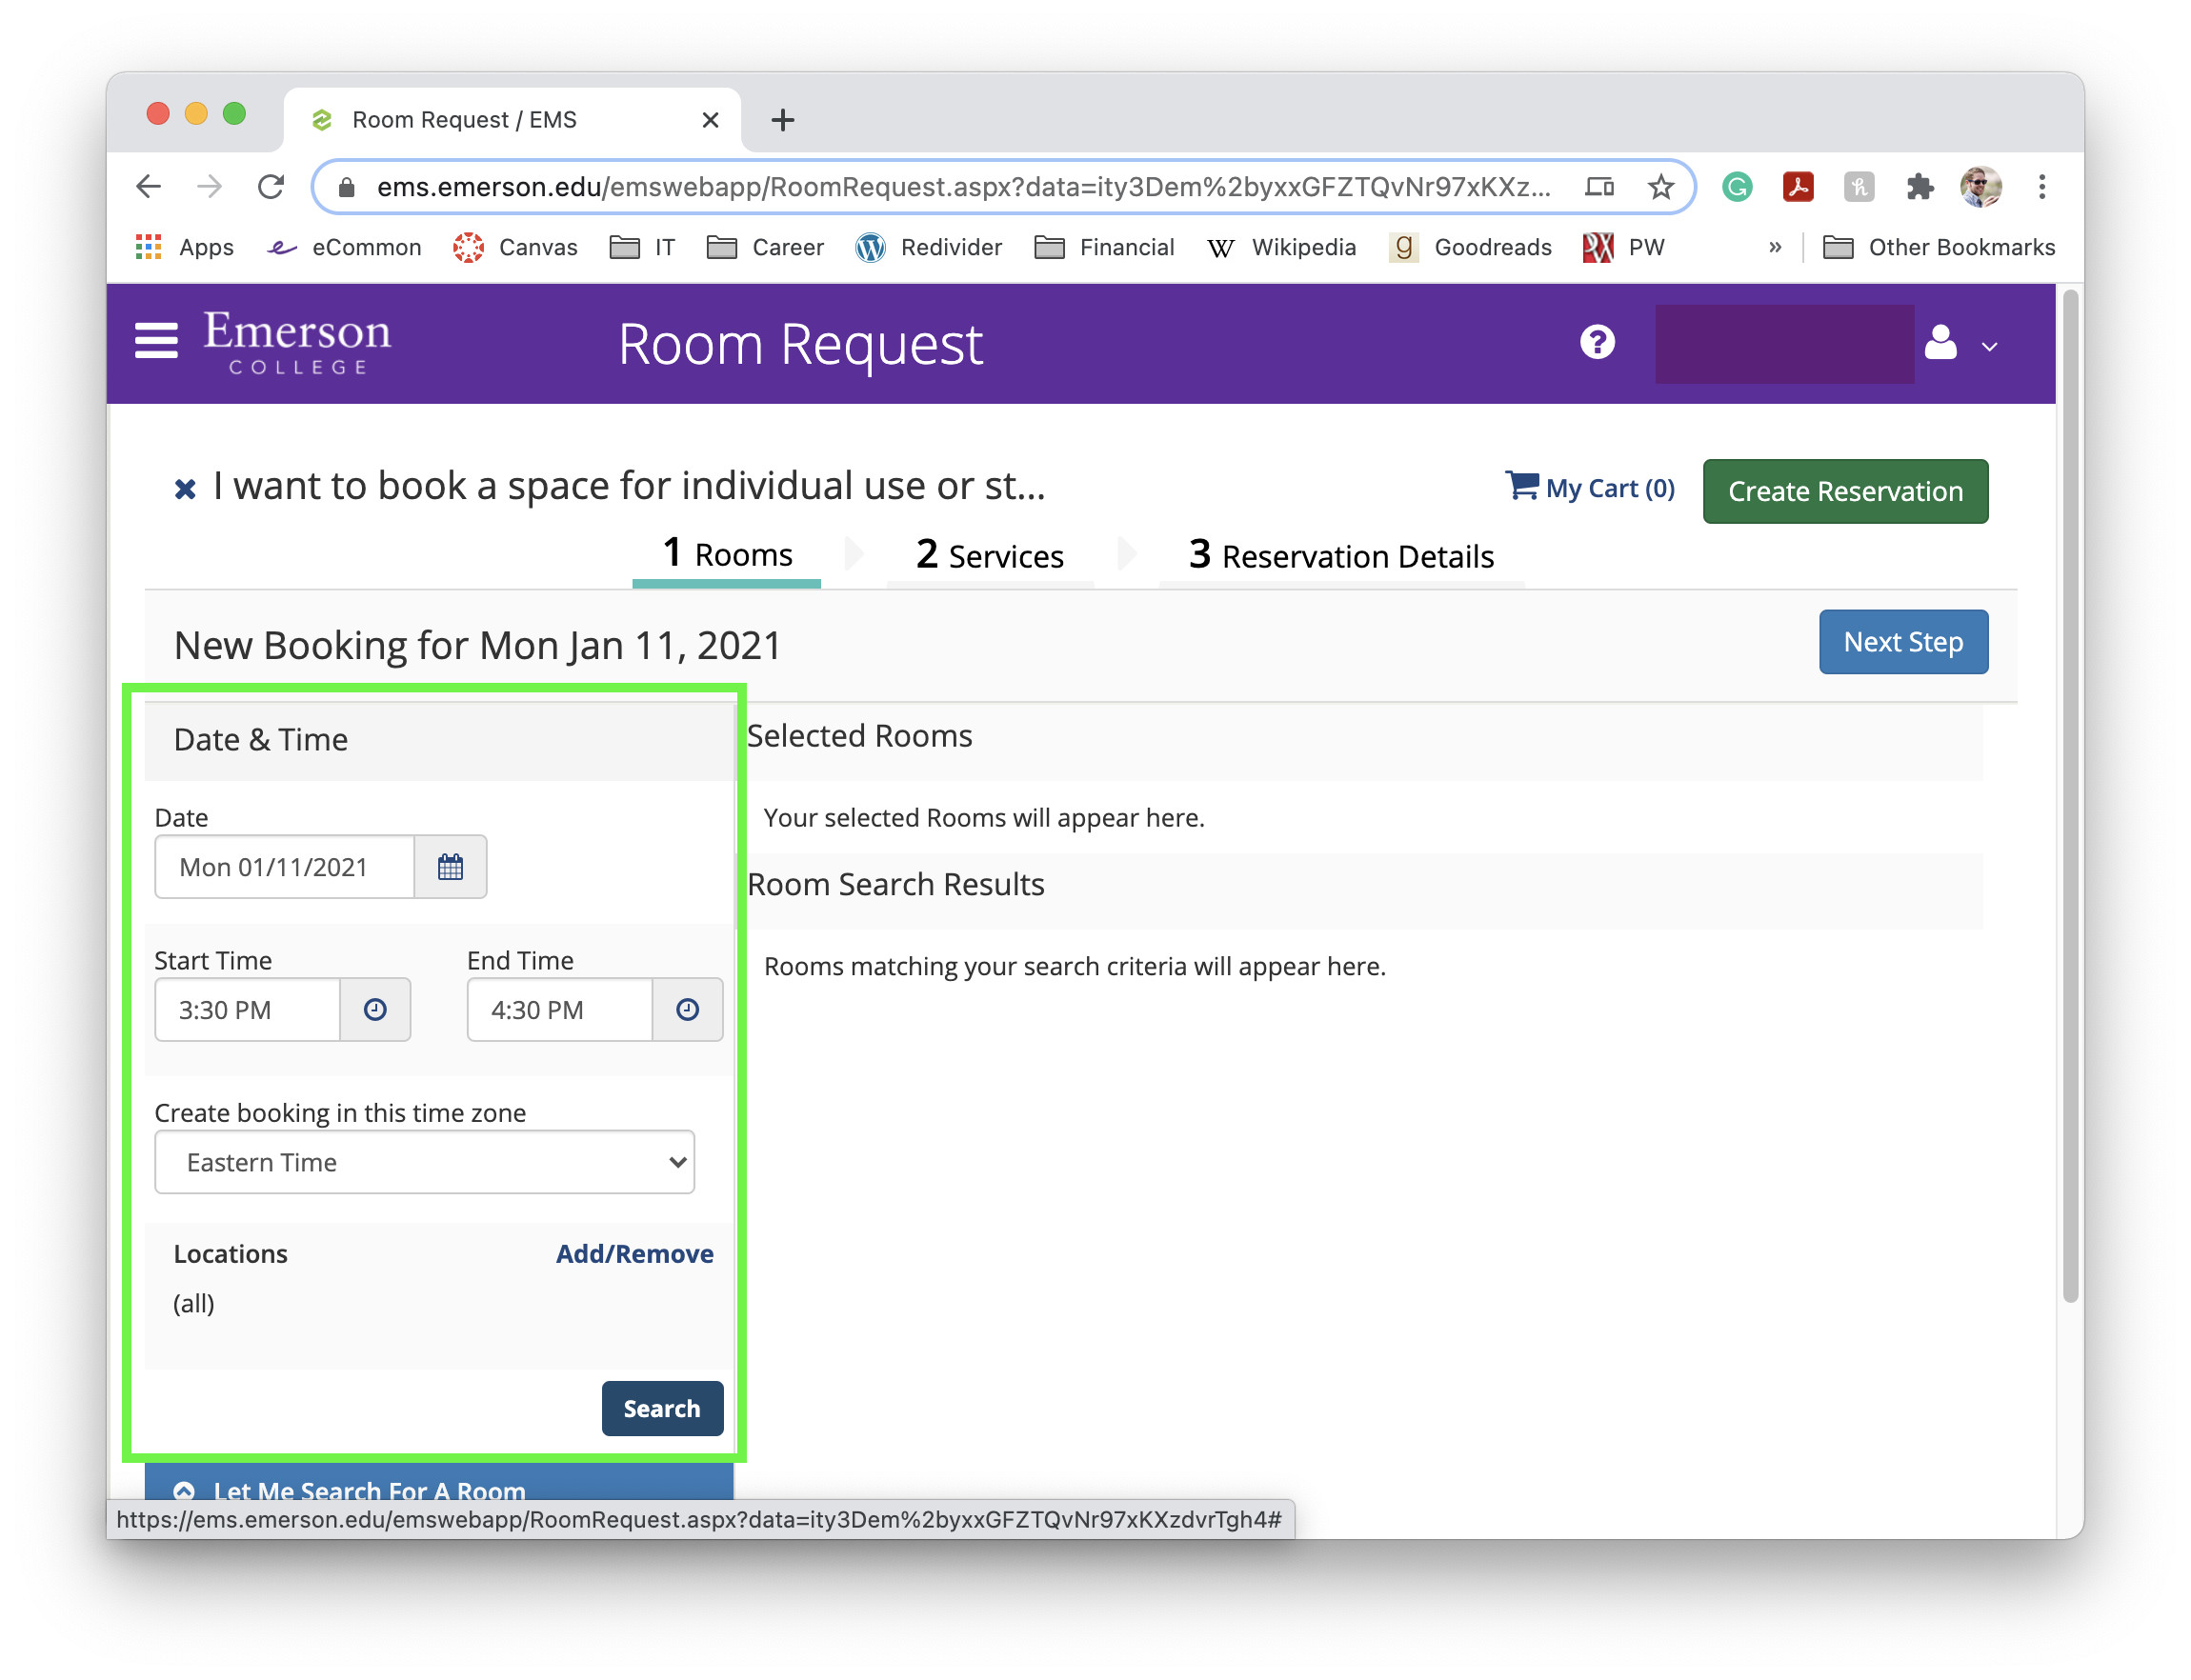Open the Redivider bookmark
The height and width of the screenshot is (1680, 2191).
click(x=928, y=247)
